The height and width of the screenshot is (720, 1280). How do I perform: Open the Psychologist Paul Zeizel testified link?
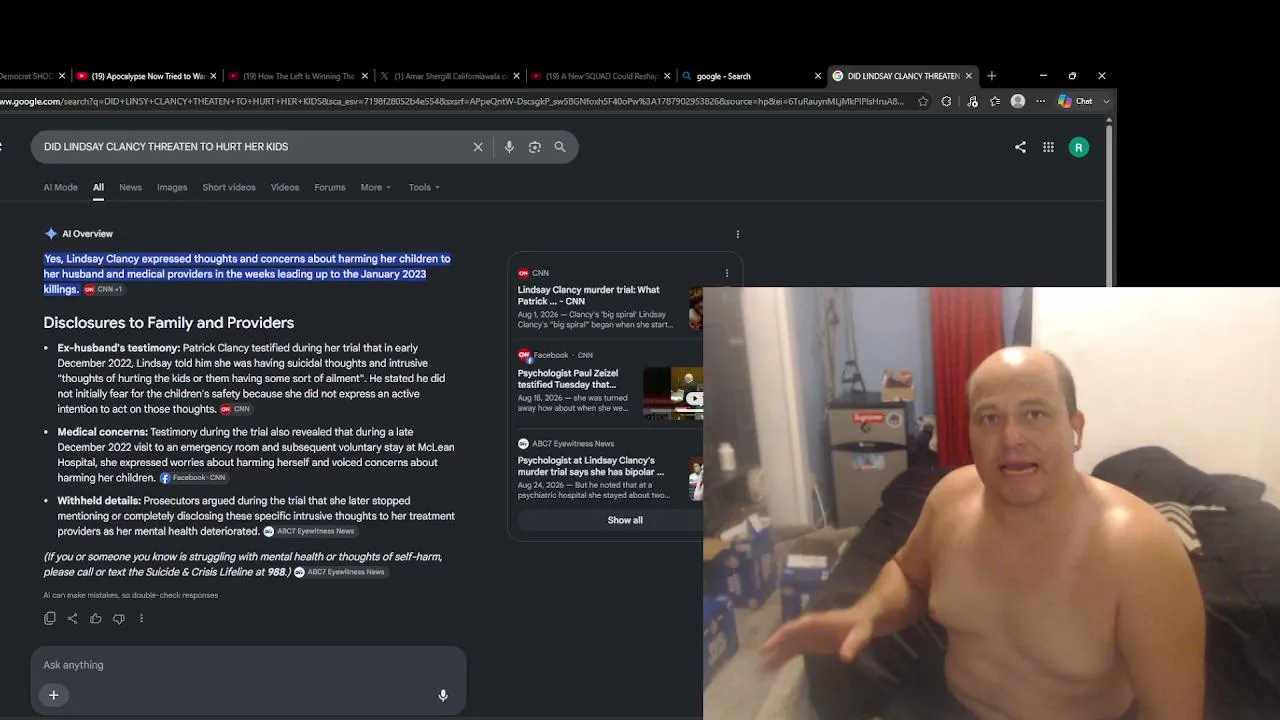pos(567,378)
